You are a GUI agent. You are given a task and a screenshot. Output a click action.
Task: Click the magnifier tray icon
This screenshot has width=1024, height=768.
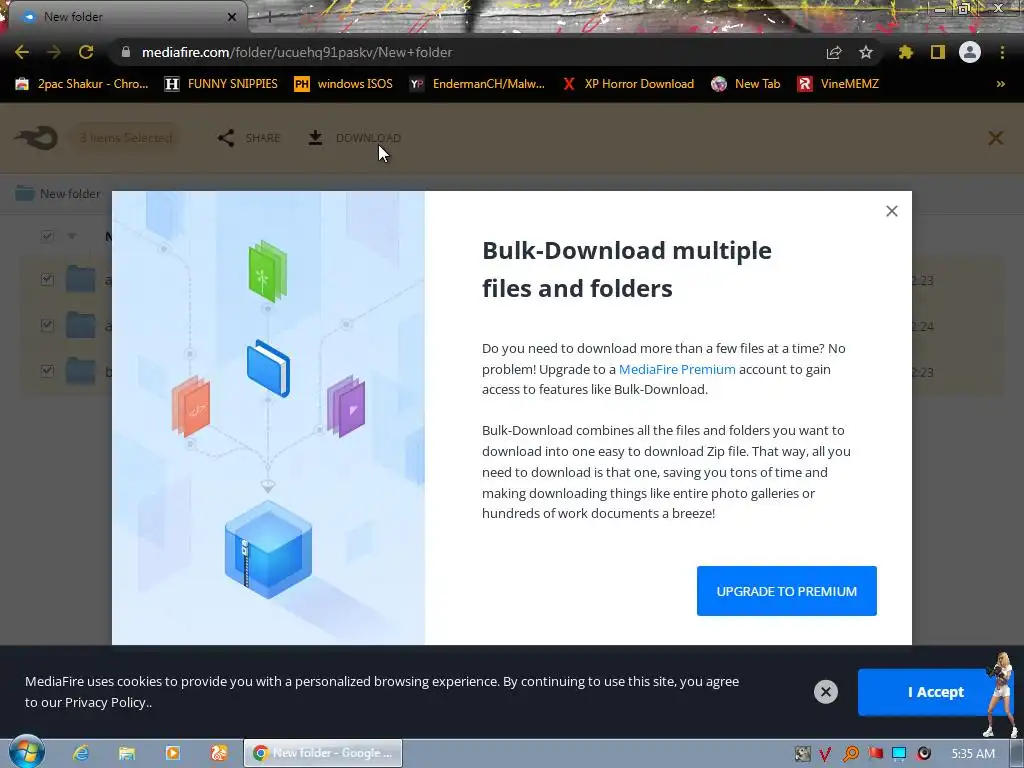(850, 754)
